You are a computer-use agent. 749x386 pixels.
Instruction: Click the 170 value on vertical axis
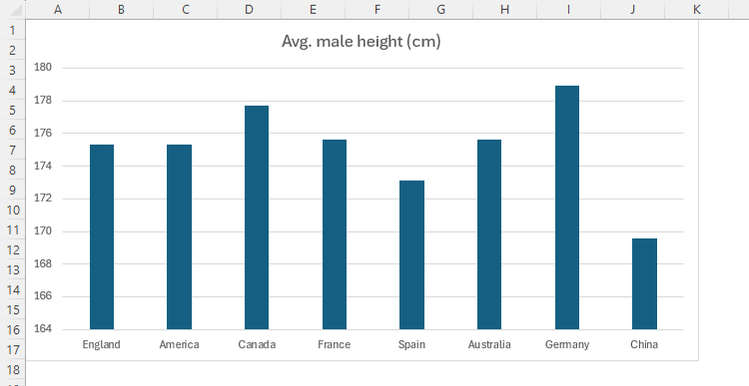click(x=43, y=231)
